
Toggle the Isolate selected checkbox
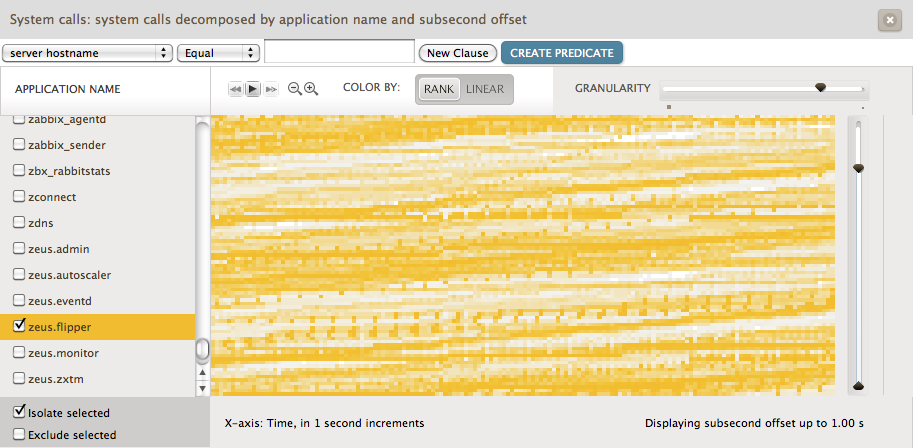(x=19, y=412)
